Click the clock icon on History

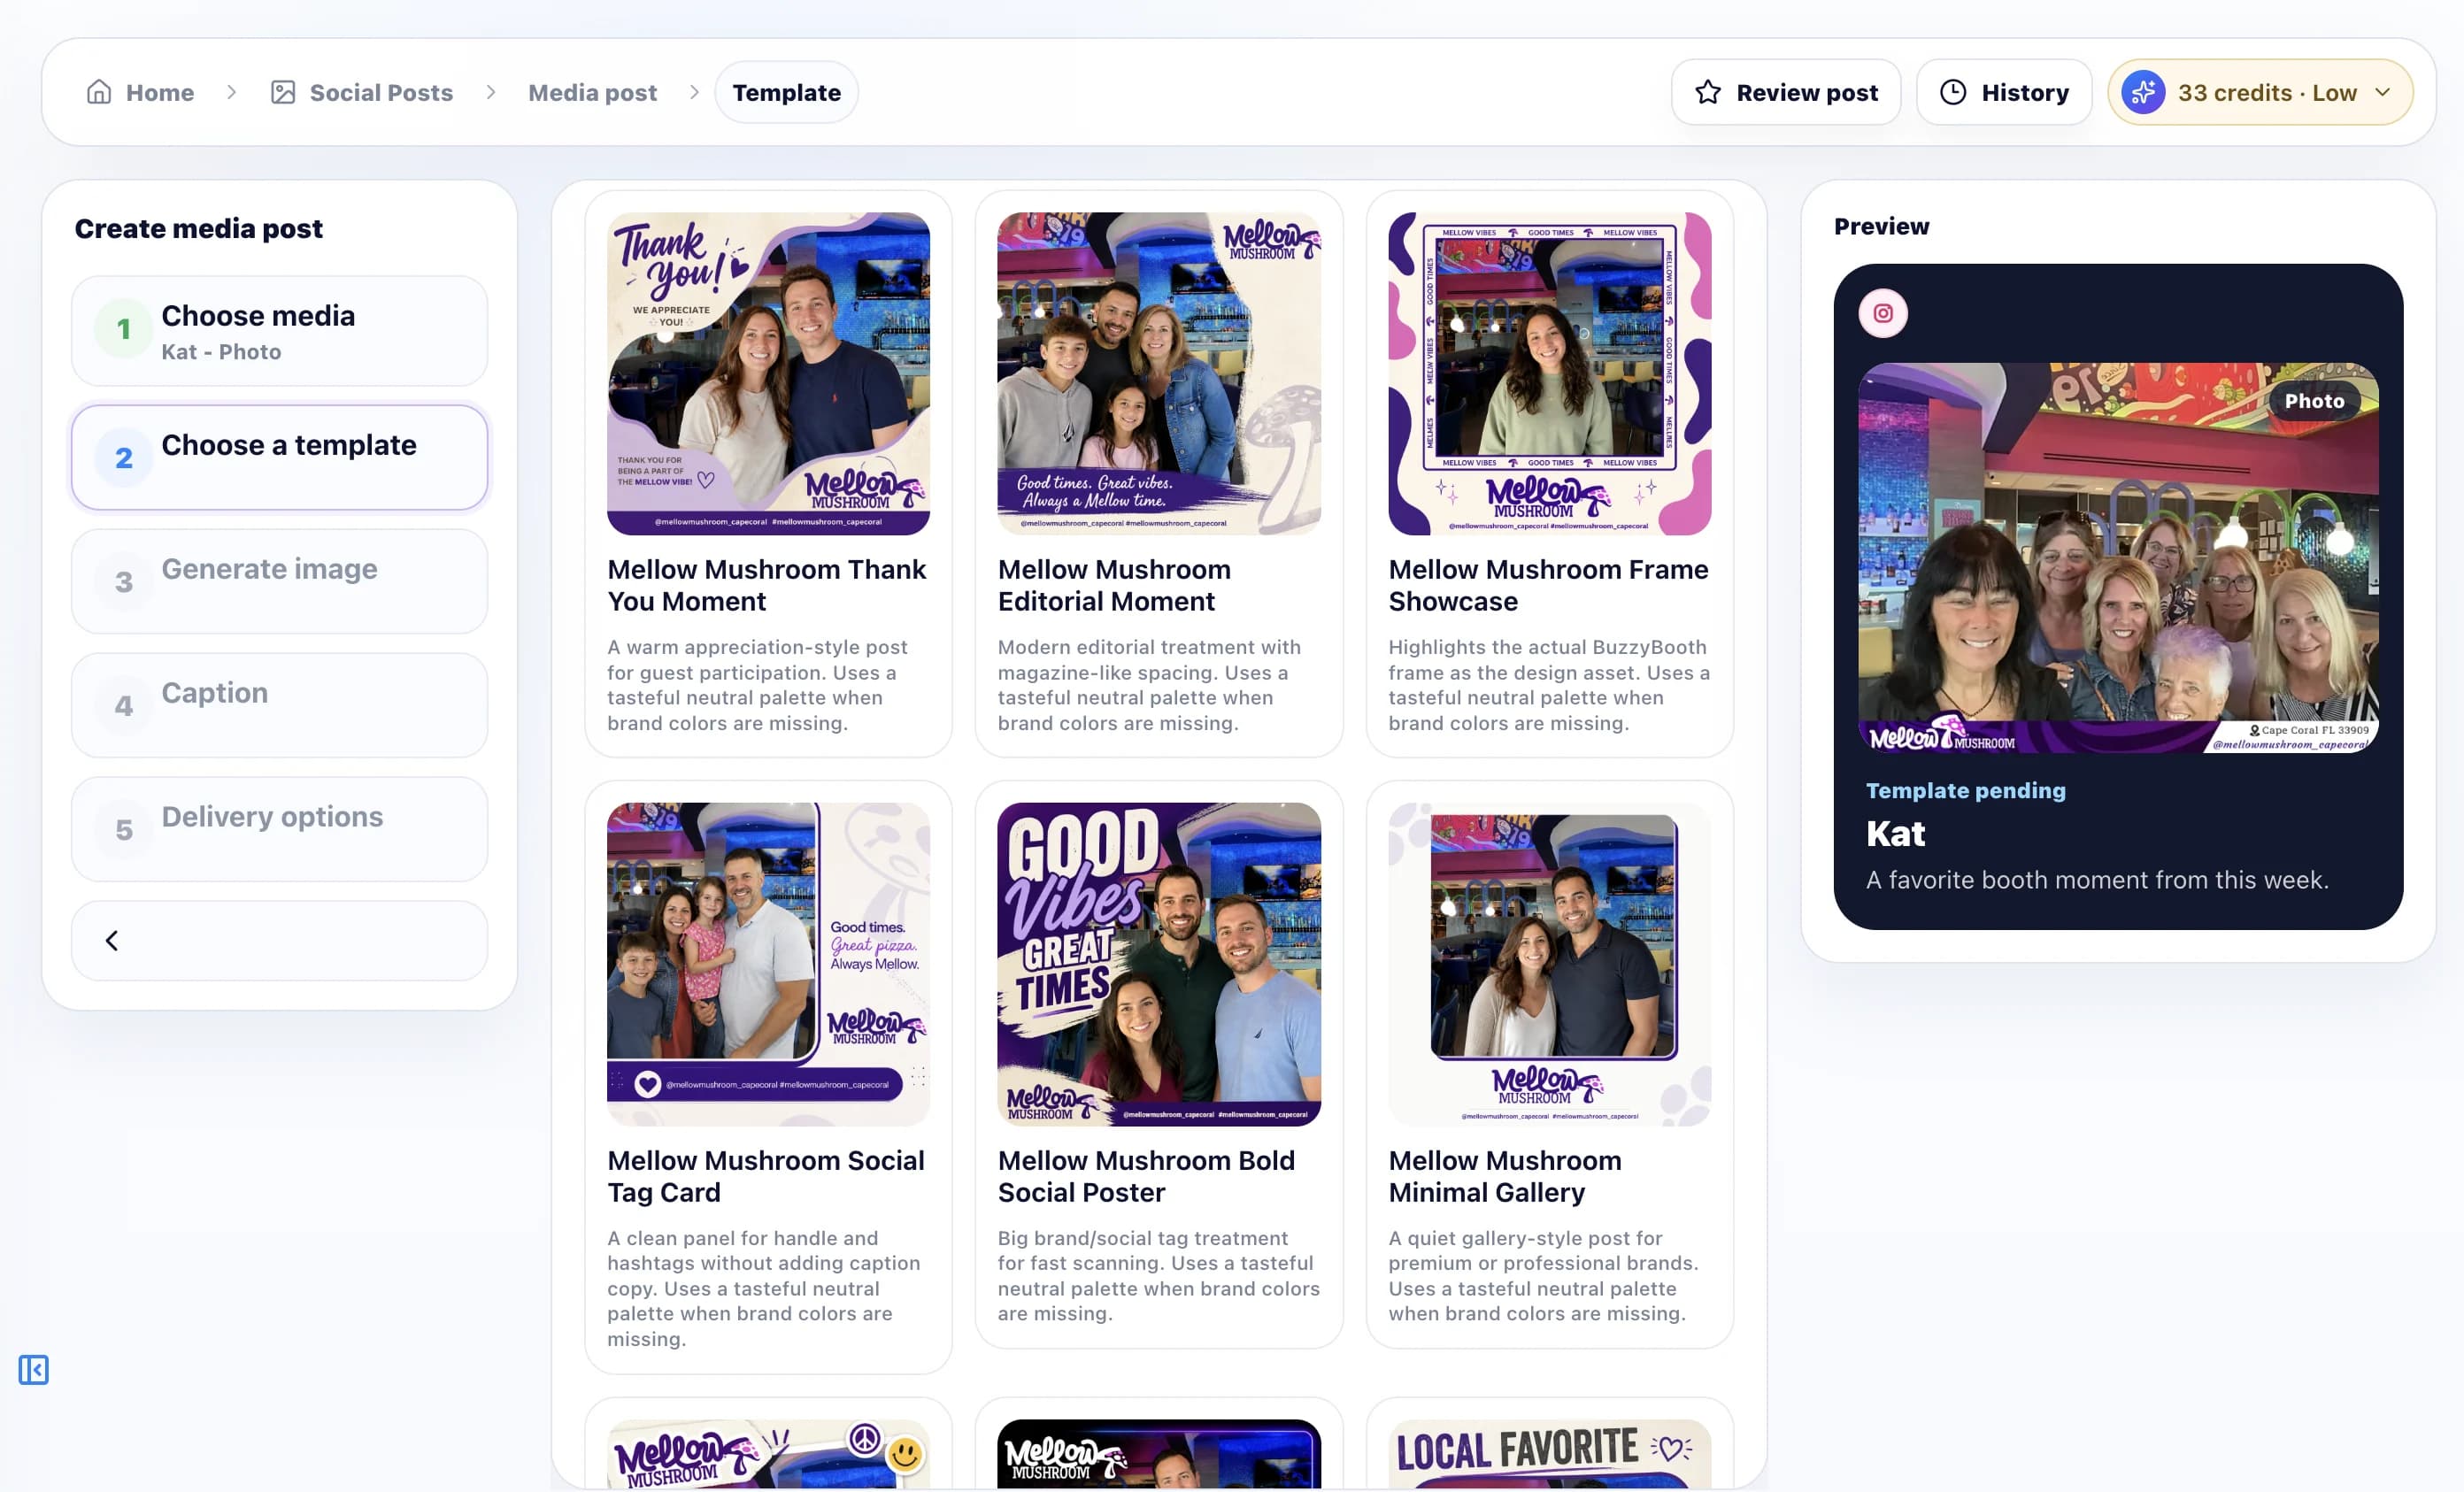1953,92
